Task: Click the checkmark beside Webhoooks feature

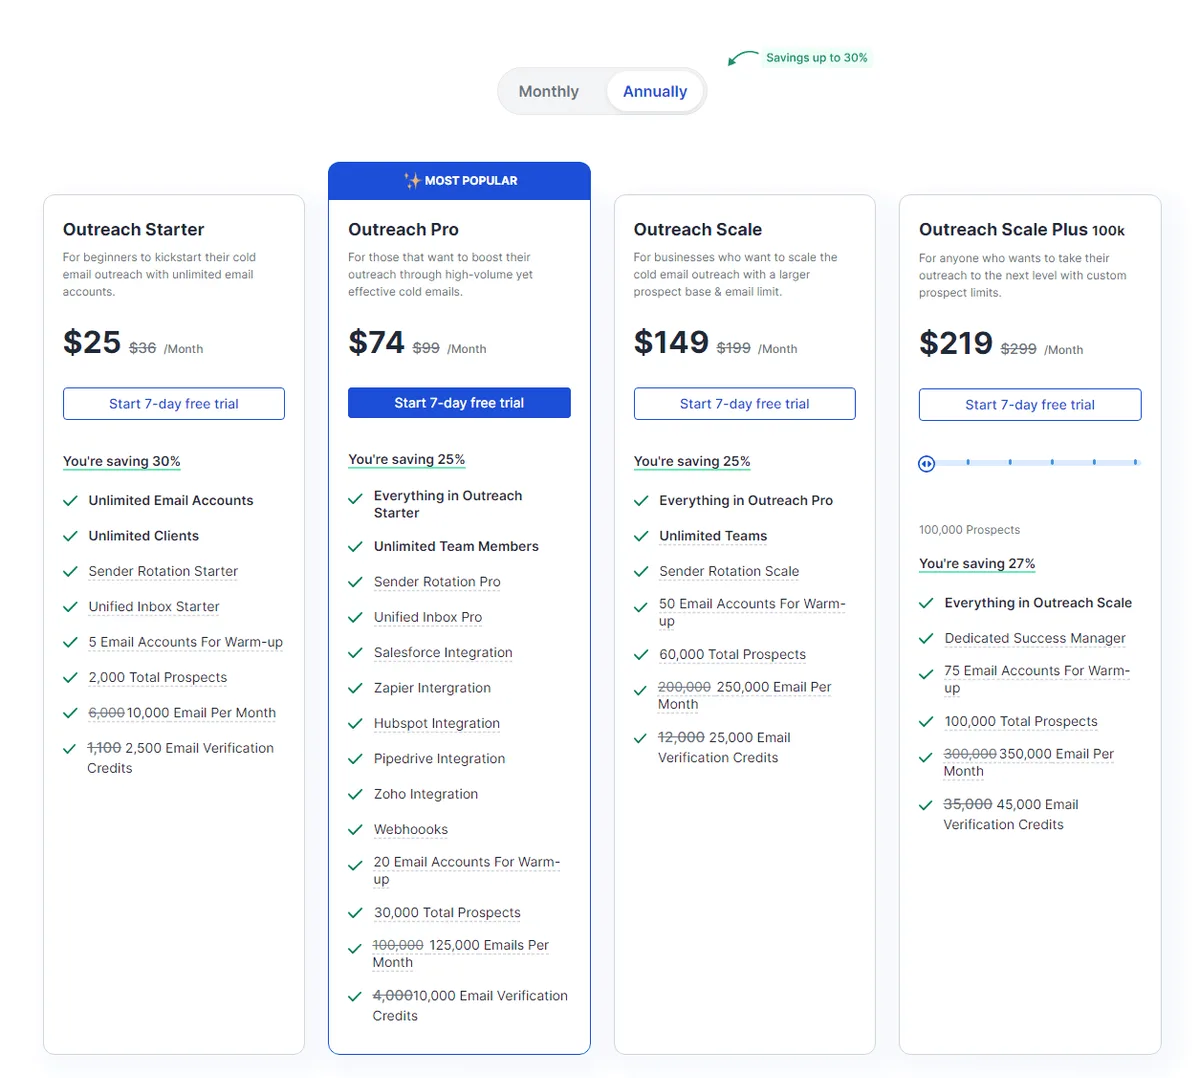Action: coord(356,829)
